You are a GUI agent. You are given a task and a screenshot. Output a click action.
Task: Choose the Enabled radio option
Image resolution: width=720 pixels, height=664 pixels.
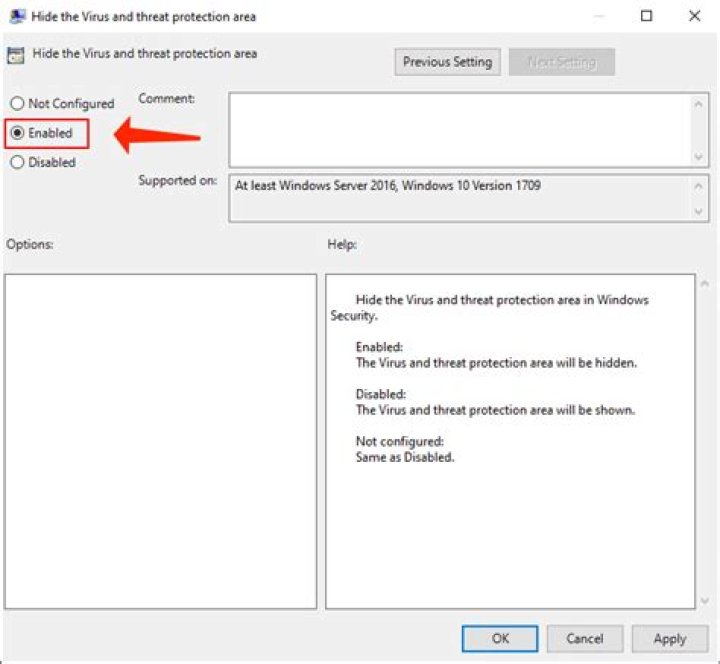[x=17, y=133]
